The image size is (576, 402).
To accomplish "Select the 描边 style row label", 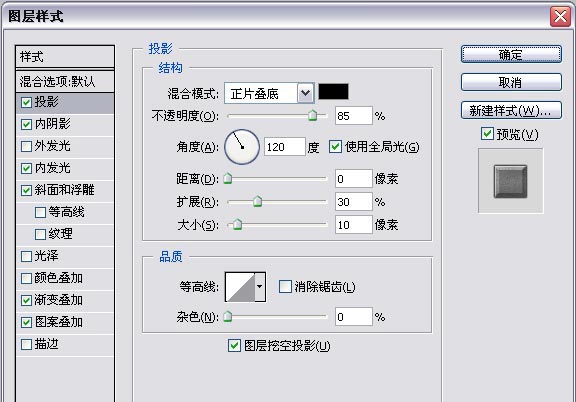I will 46,344.
